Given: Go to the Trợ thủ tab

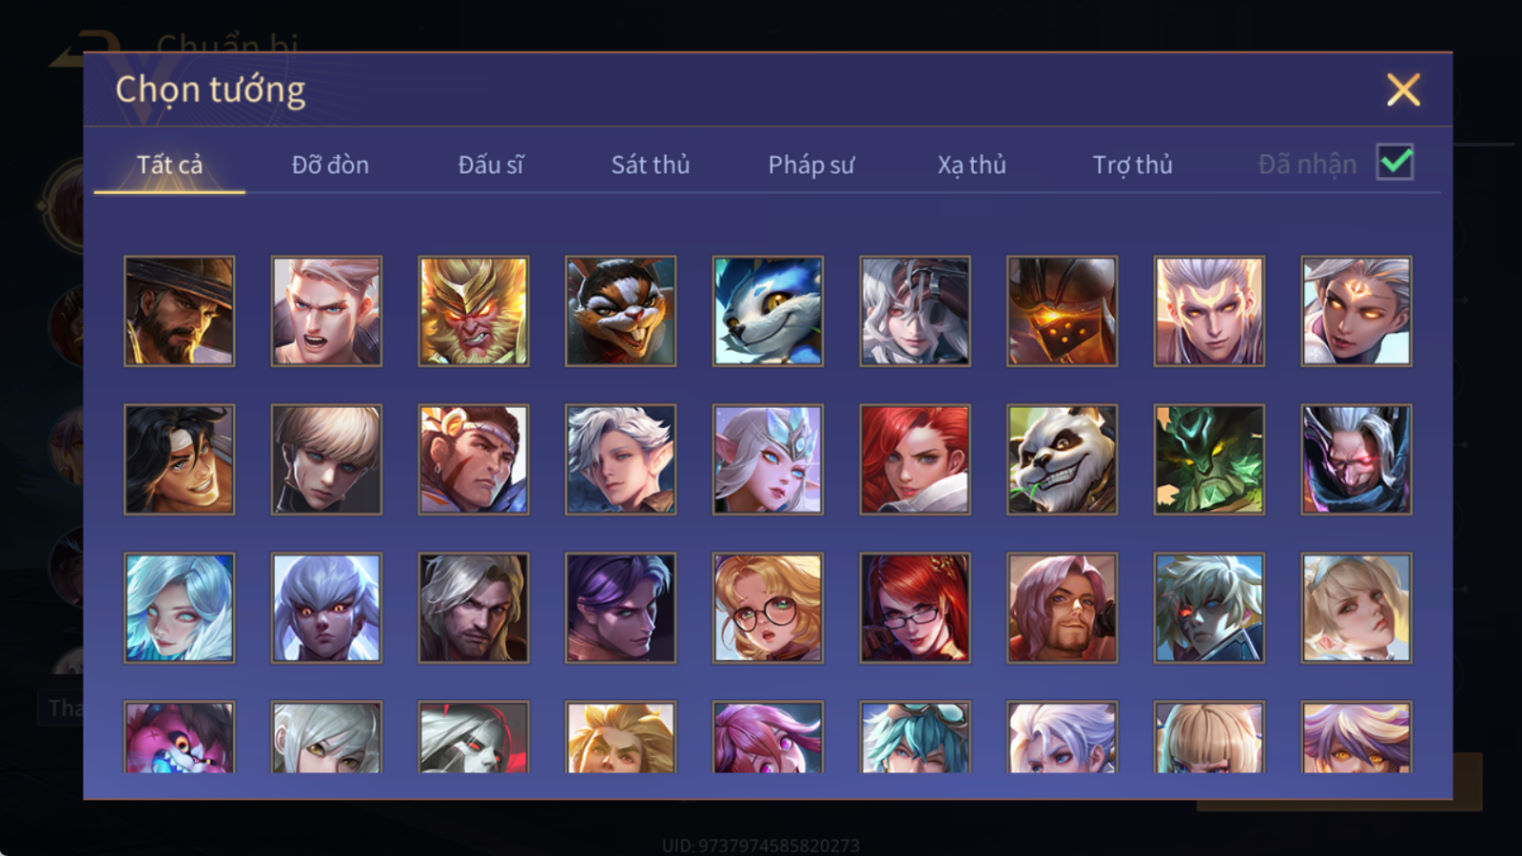Looking at the screenshot, I should tap(1132, 165).
